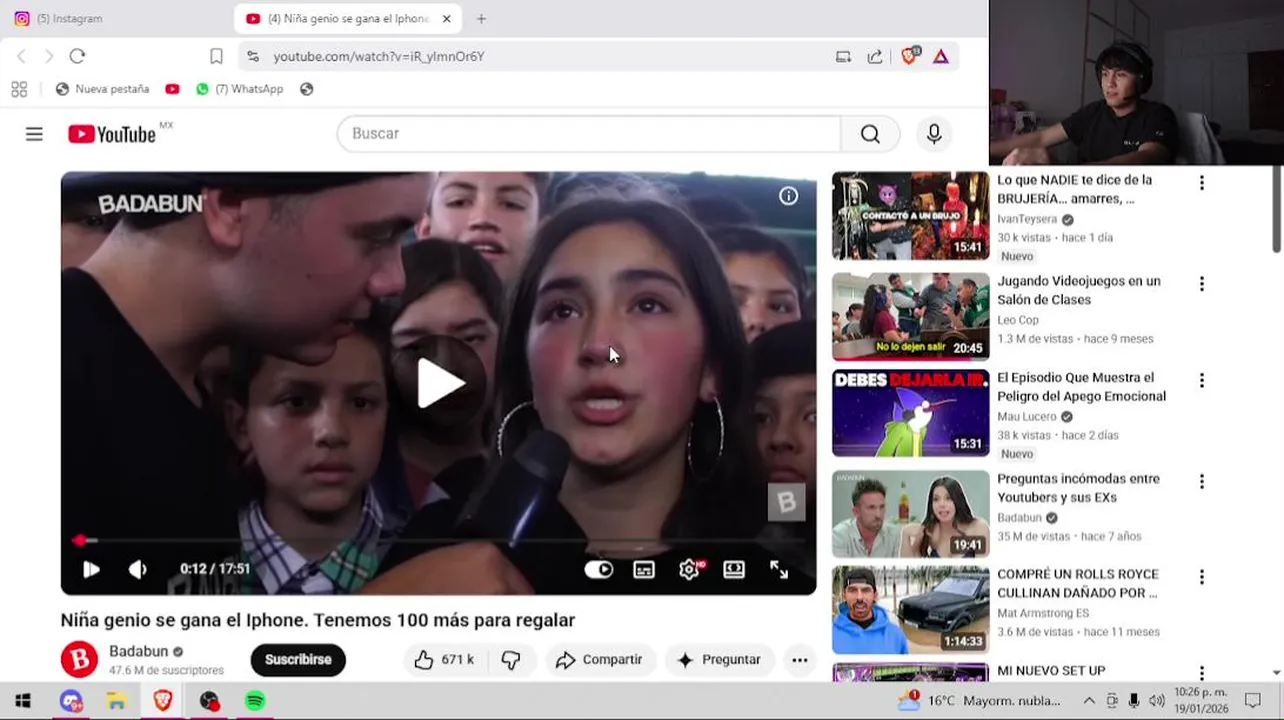Open options for MI NUEVO SET UP video
The width and height of the screenshot is (1284, 720).
point(1201,673)
